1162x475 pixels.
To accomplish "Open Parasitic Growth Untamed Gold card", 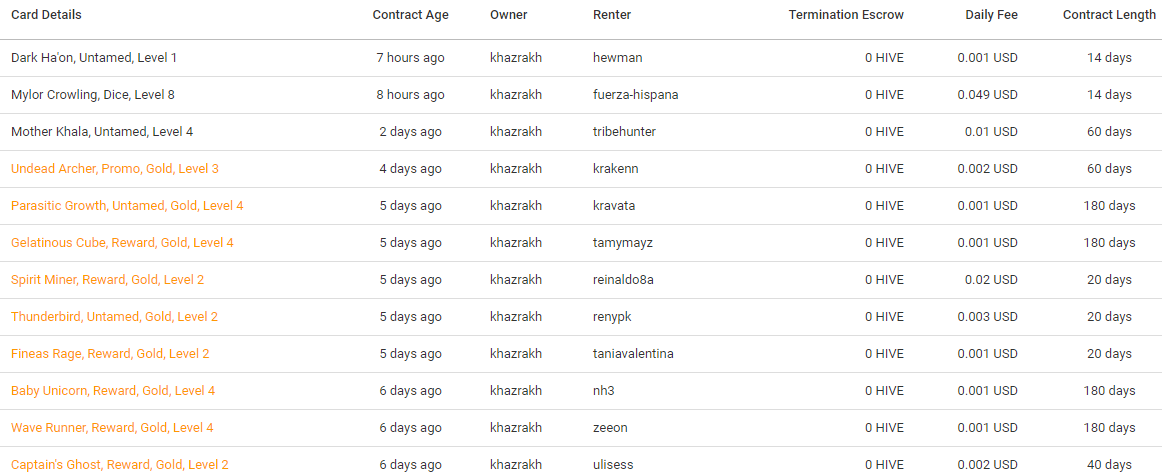I will click(x=127, y=206).
